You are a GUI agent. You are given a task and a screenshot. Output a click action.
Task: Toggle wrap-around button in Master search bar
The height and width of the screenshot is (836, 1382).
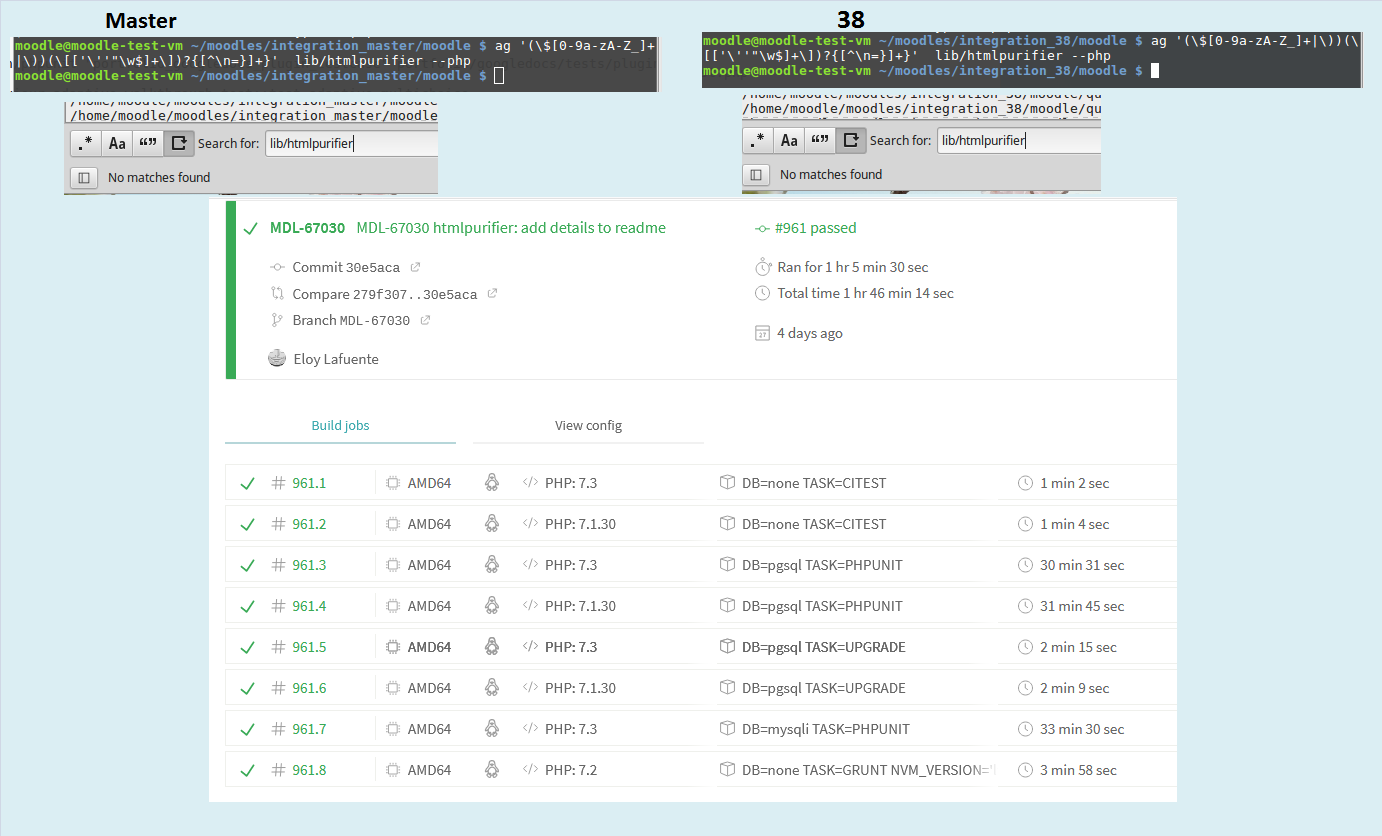(x=179, y=144)
